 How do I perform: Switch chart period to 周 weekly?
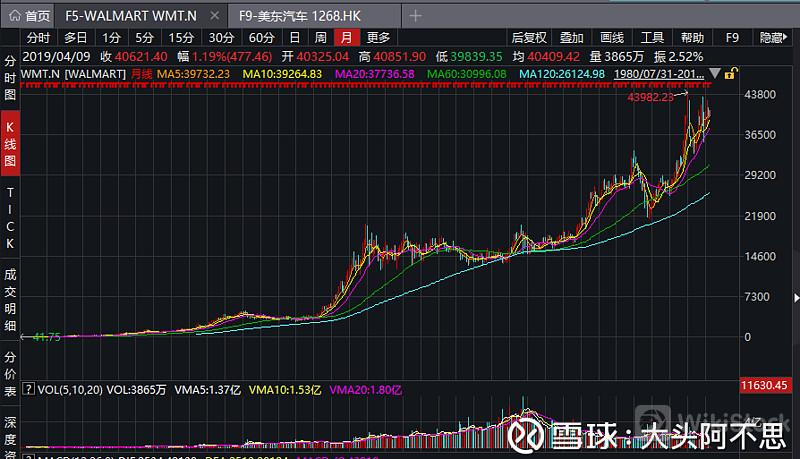[320, 38]
